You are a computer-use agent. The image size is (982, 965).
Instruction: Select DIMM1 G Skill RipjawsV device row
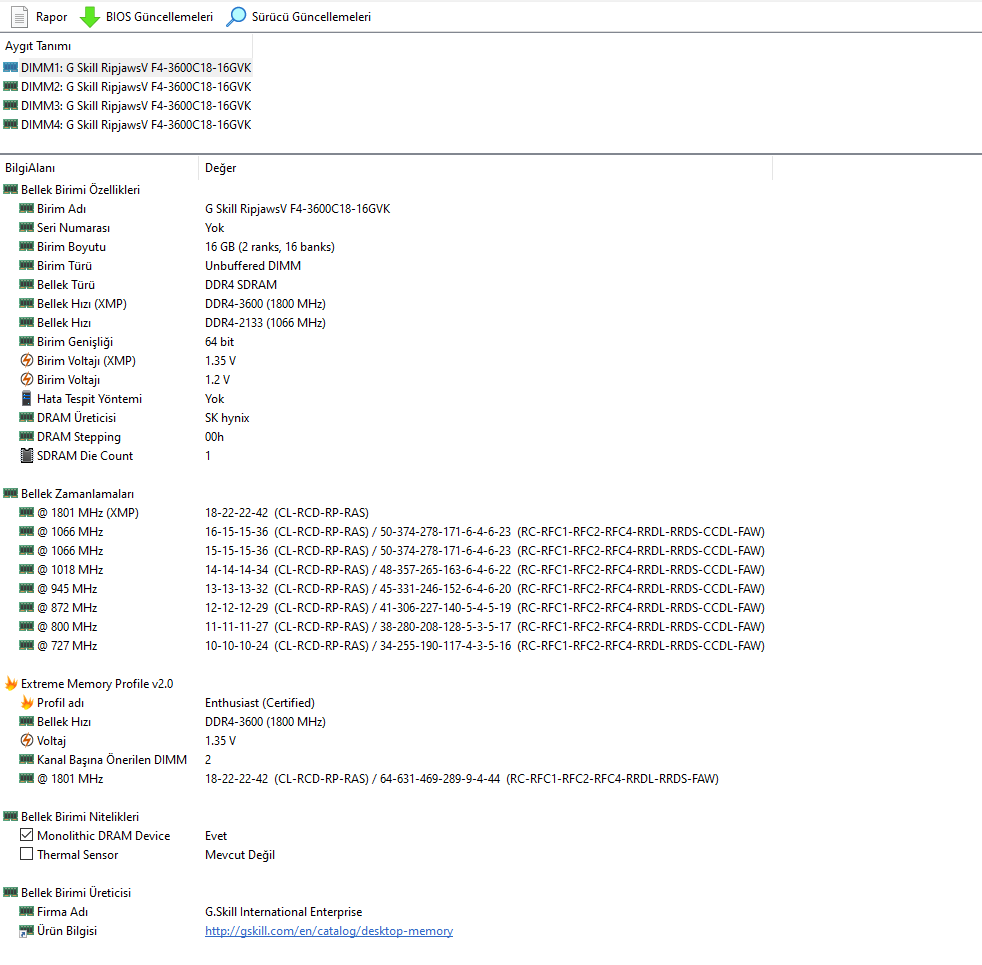click(x=127, y=68)
